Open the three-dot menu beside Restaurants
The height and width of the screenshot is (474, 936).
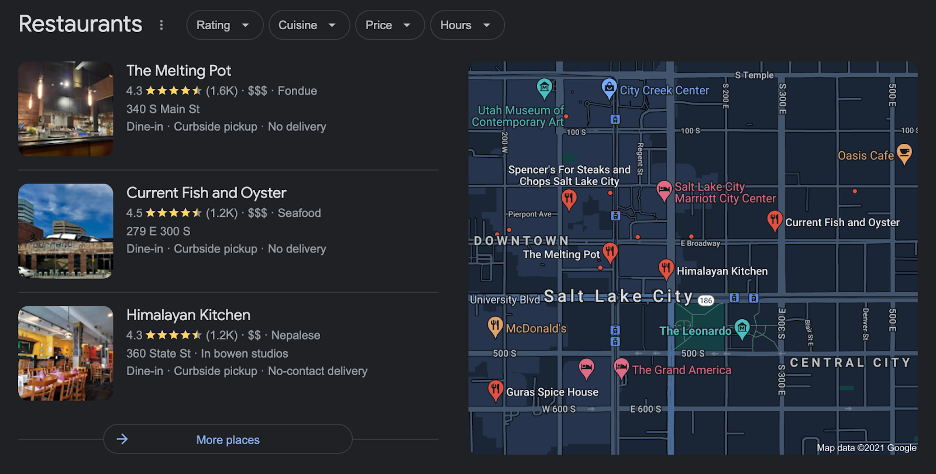tap(161, 25)
